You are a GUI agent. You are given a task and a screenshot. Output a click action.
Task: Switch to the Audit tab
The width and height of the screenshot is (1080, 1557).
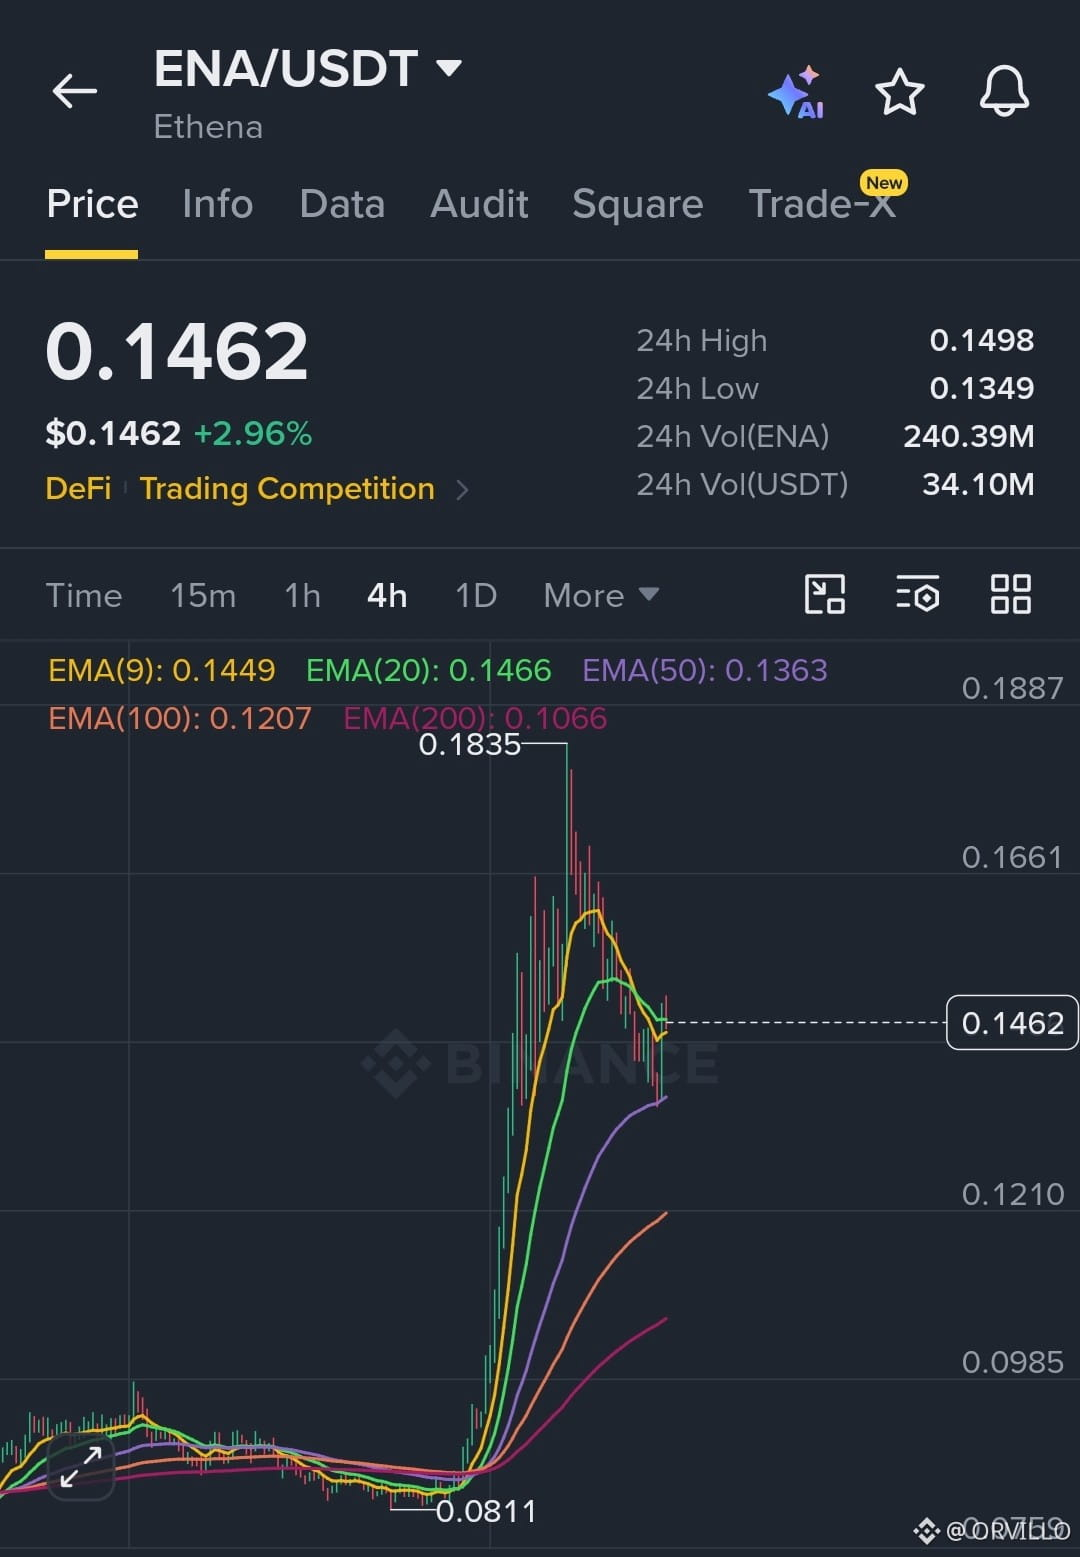point(479,204)
